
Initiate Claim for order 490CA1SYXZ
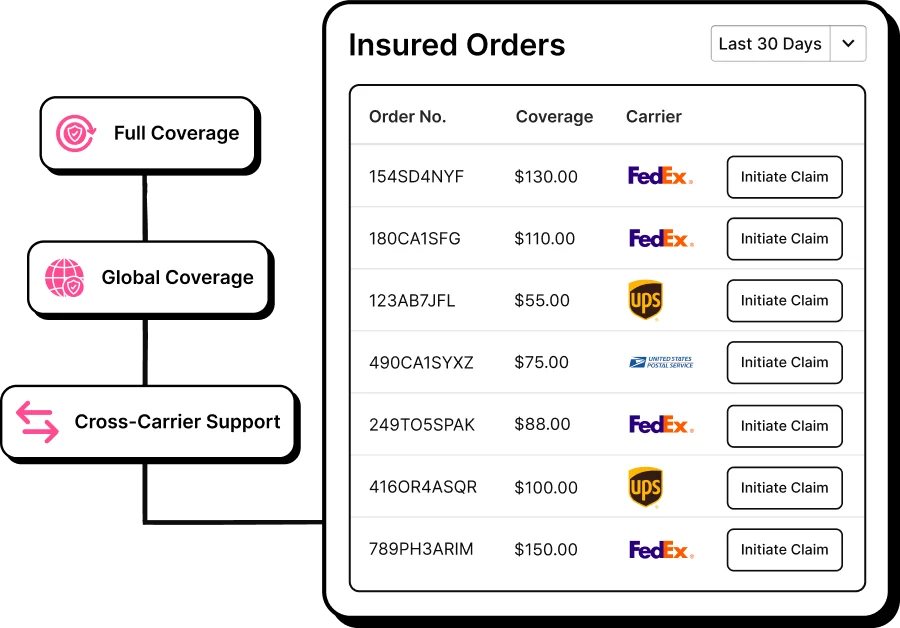785,363
